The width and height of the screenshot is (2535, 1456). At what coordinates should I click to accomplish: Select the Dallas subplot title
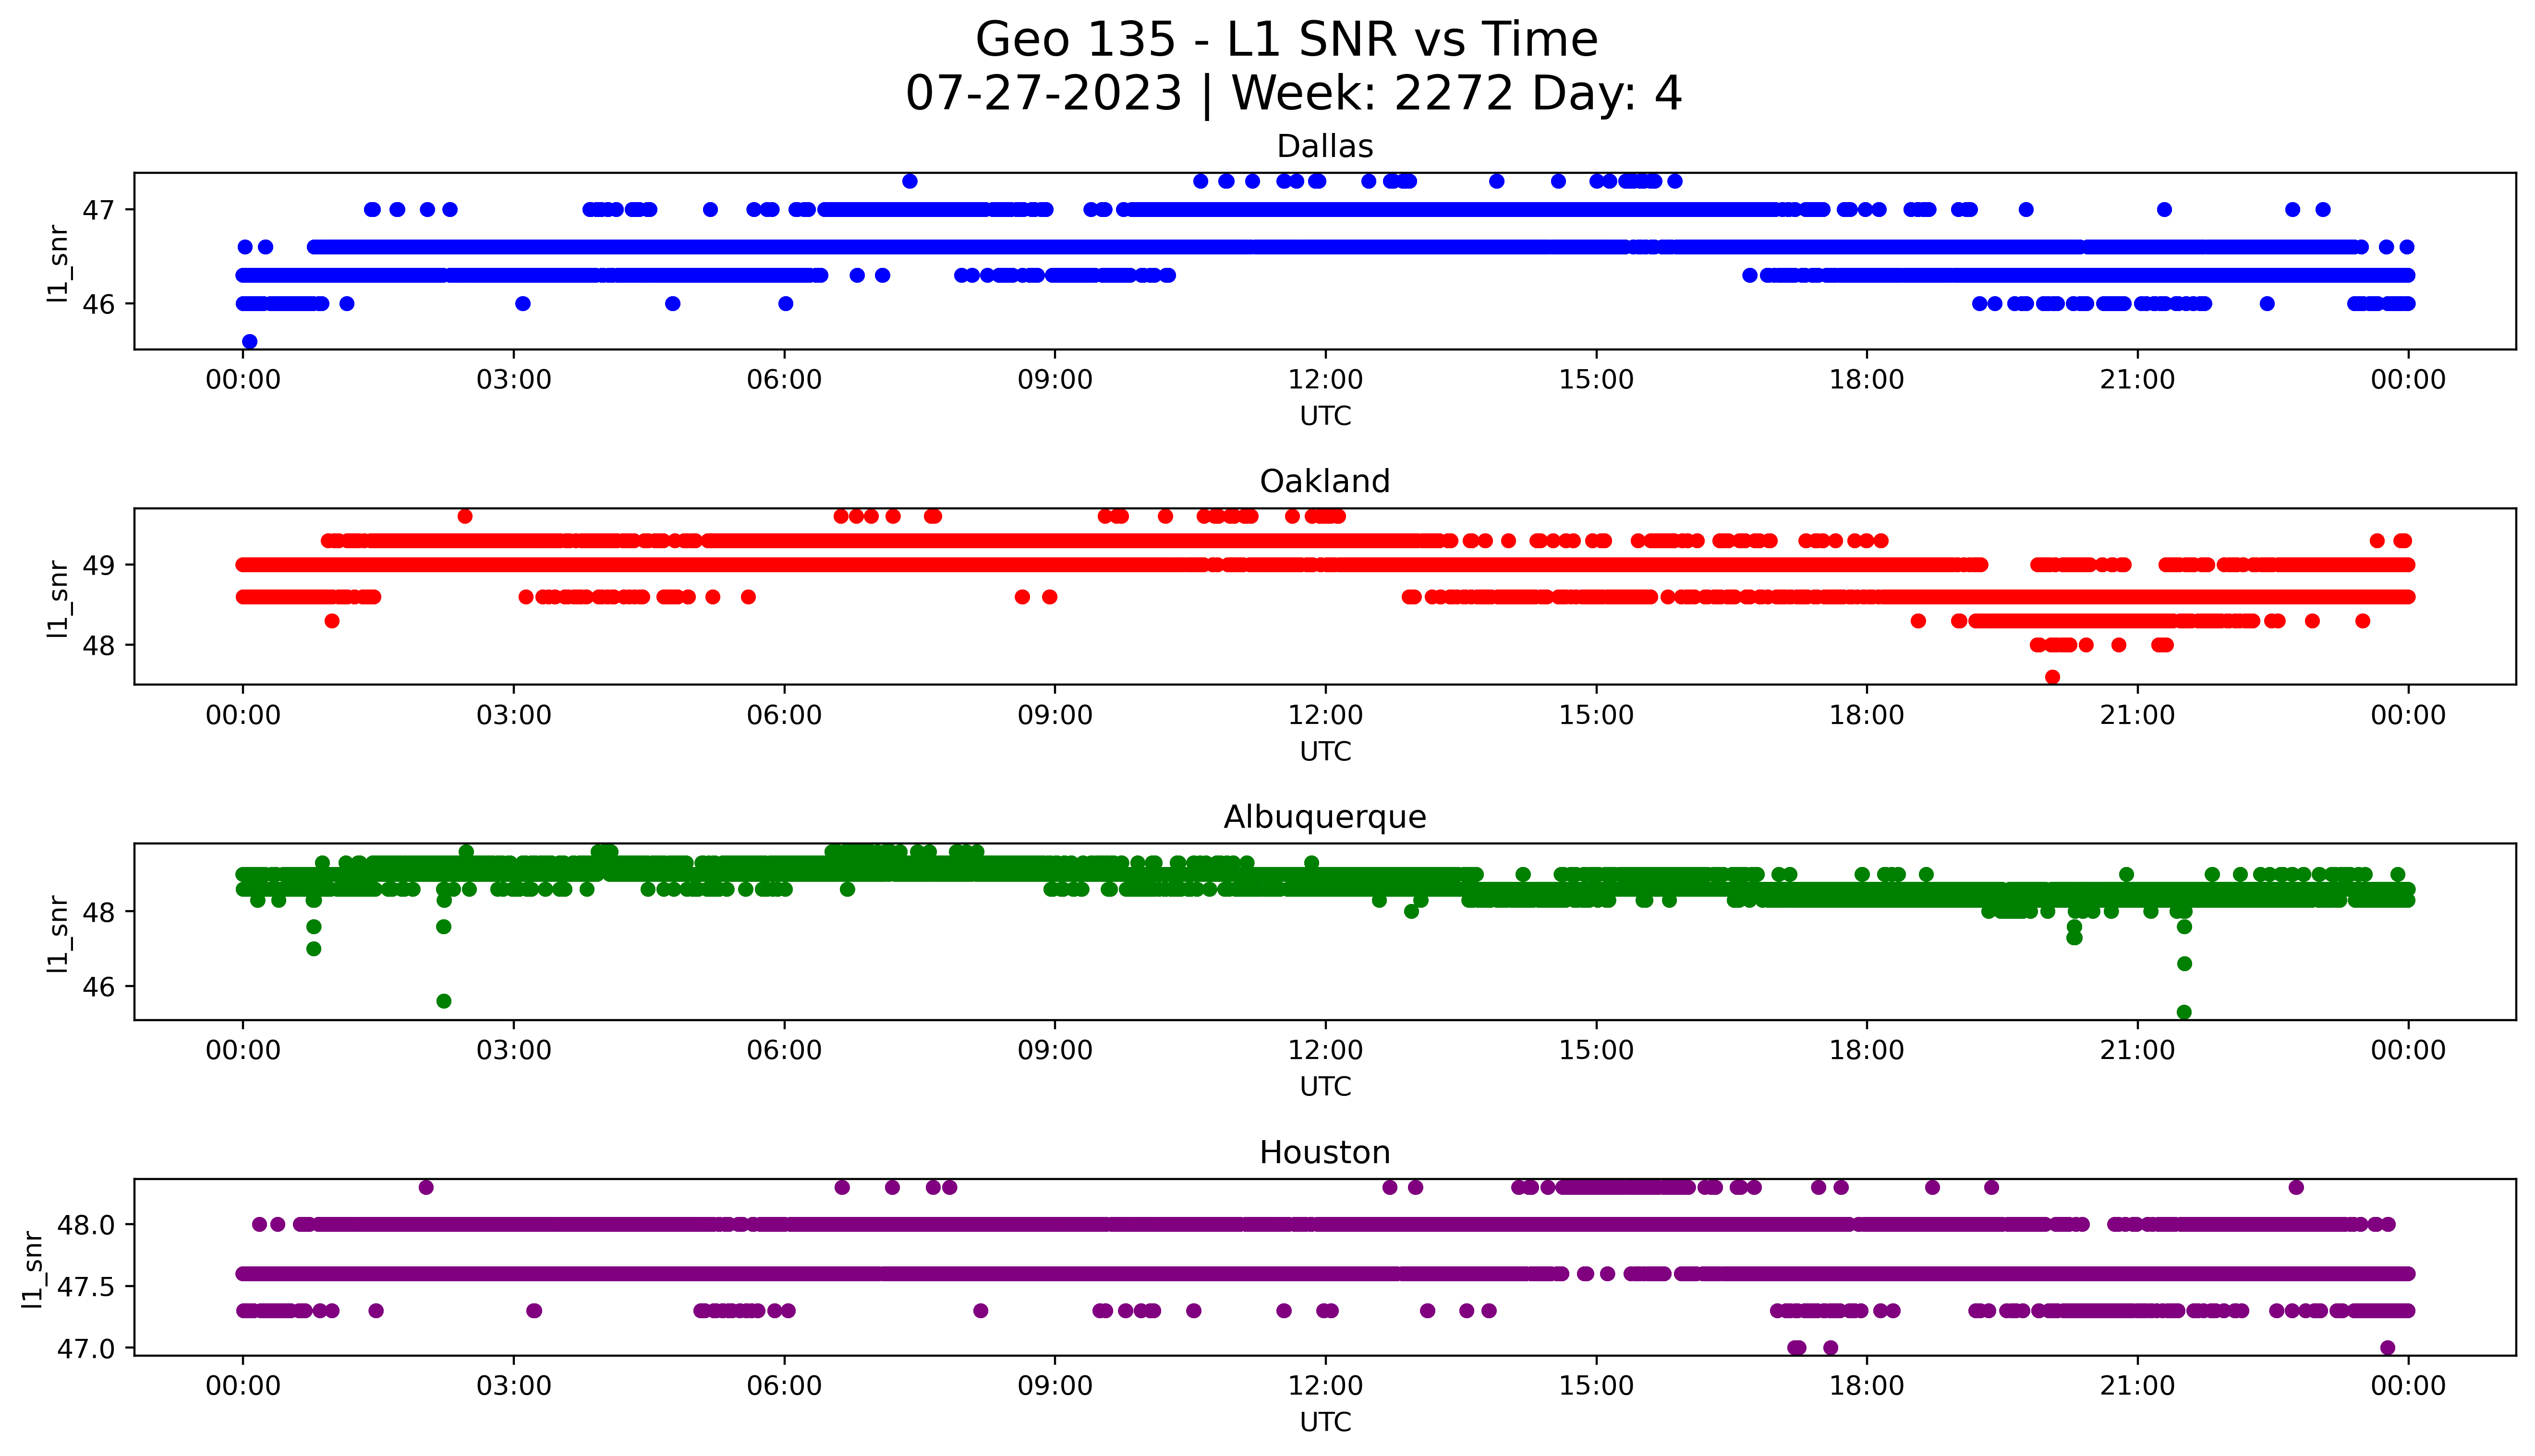click(x=1325, y=146)
